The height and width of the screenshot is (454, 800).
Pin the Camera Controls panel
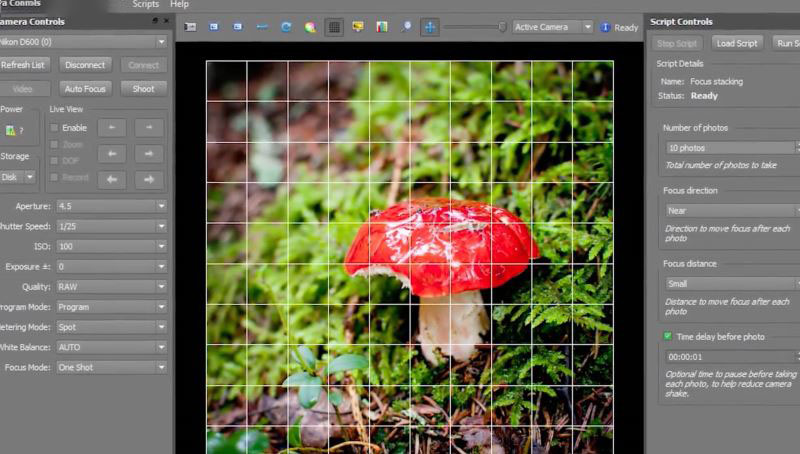tap(155, 21)
